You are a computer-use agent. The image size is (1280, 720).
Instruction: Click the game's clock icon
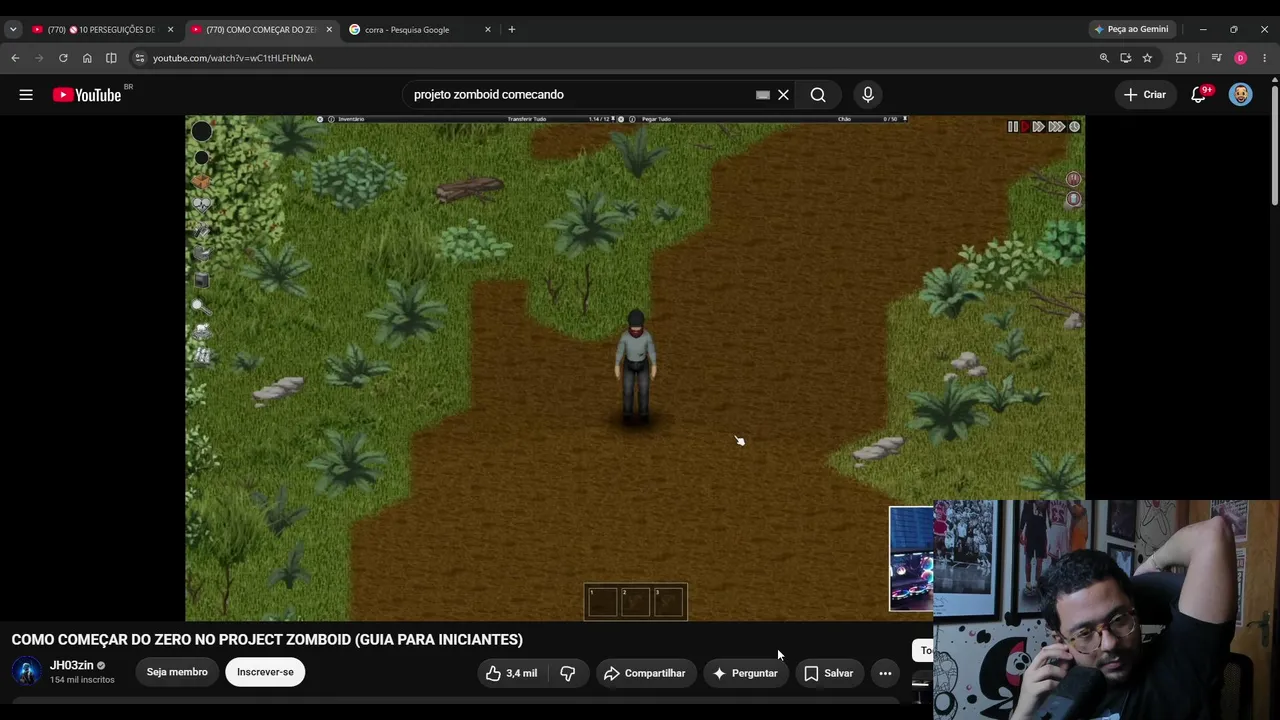coord(1074,127)
